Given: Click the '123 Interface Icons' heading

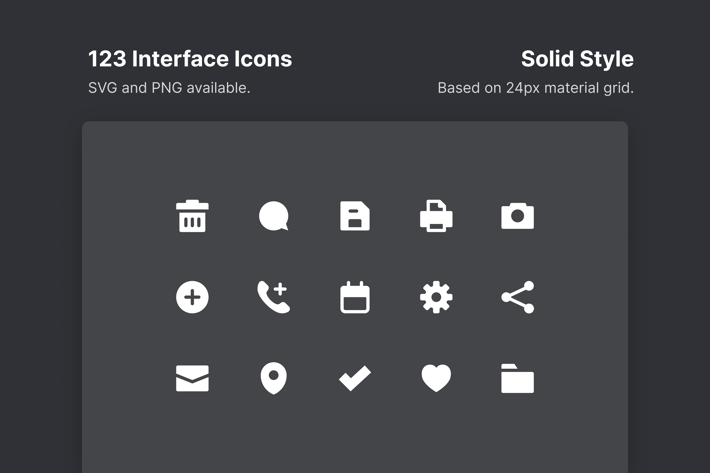Looking at the screenshot, I should click(x=190, y=59).
